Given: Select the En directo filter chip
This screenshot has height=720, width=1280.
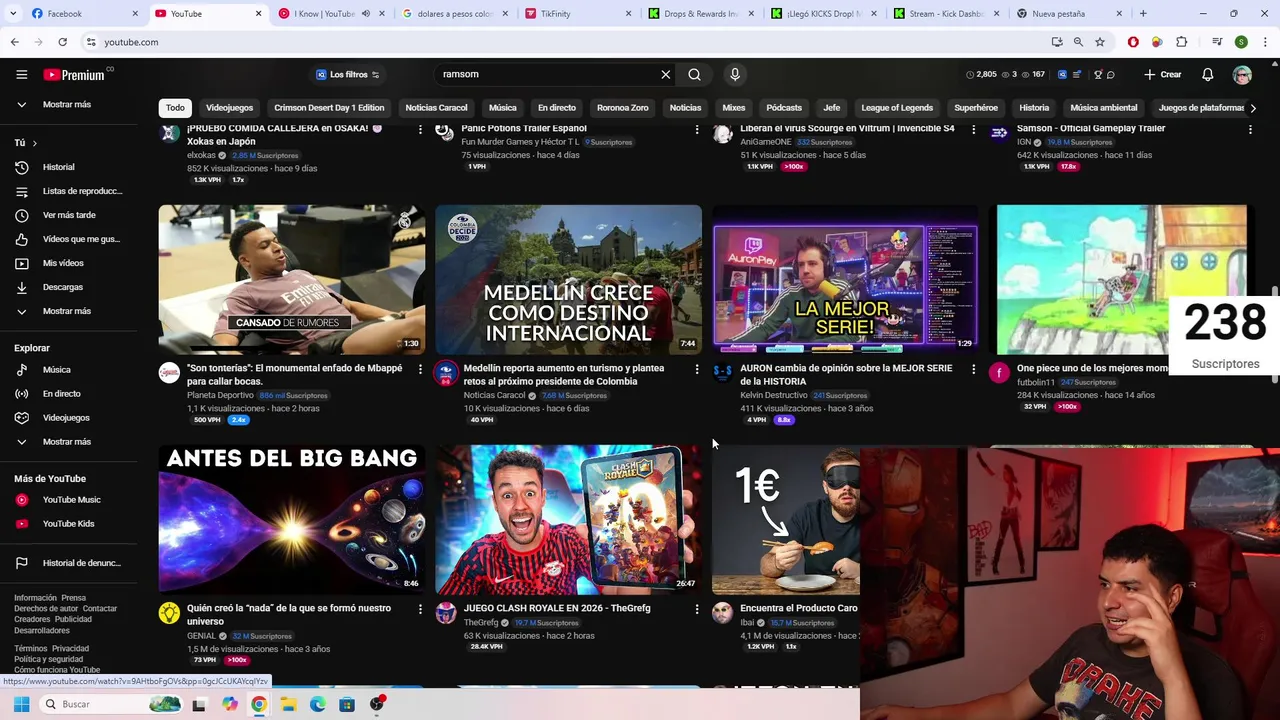Looking at the screenshot, I should pos(557,107).
